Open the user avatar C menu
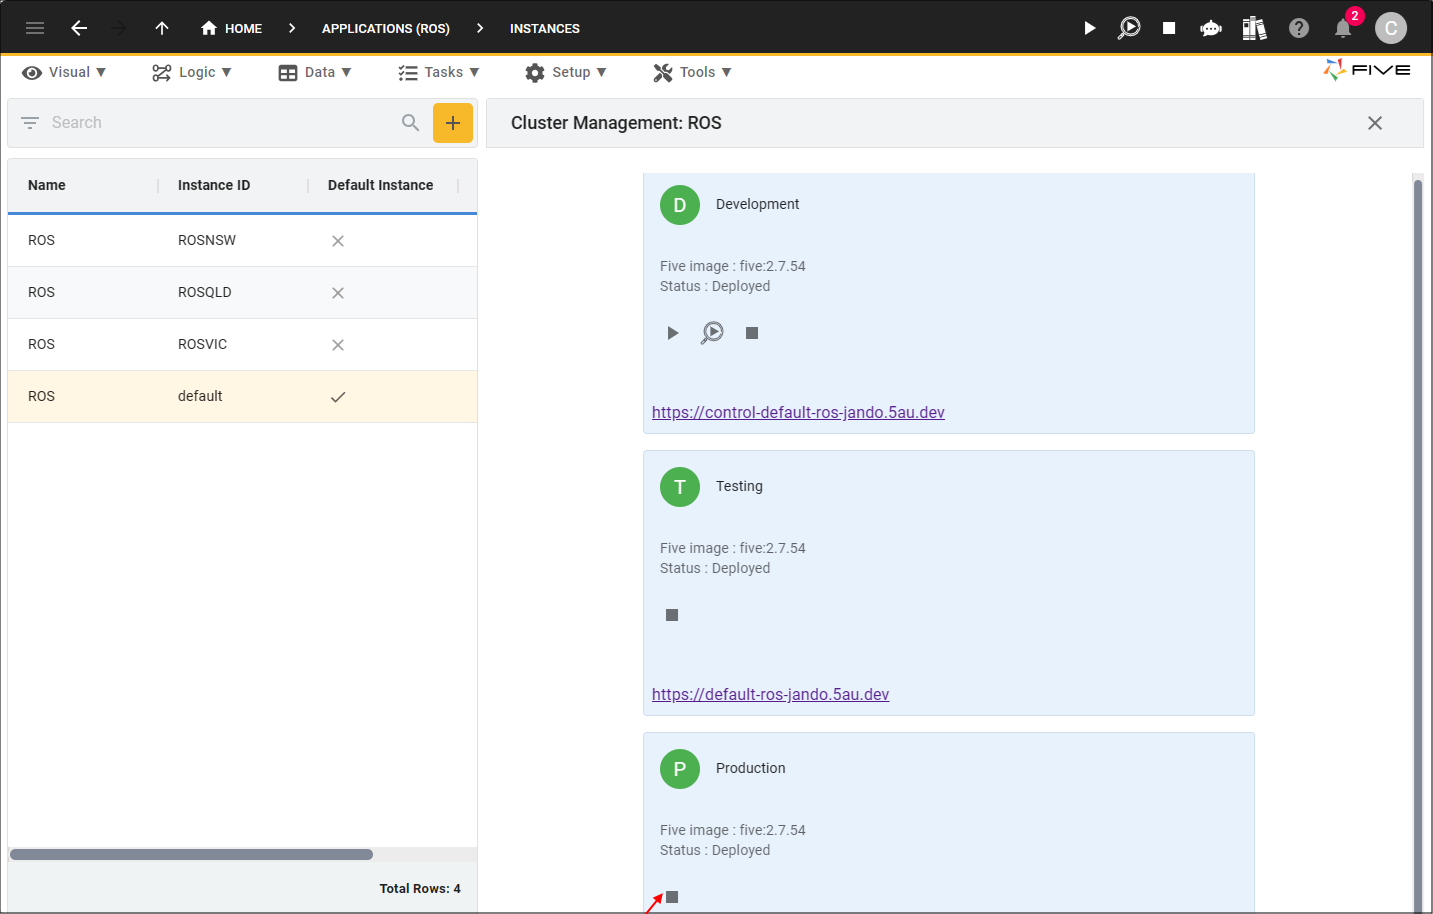The width and height of the screenshot is (1433, 914). 1391,28
